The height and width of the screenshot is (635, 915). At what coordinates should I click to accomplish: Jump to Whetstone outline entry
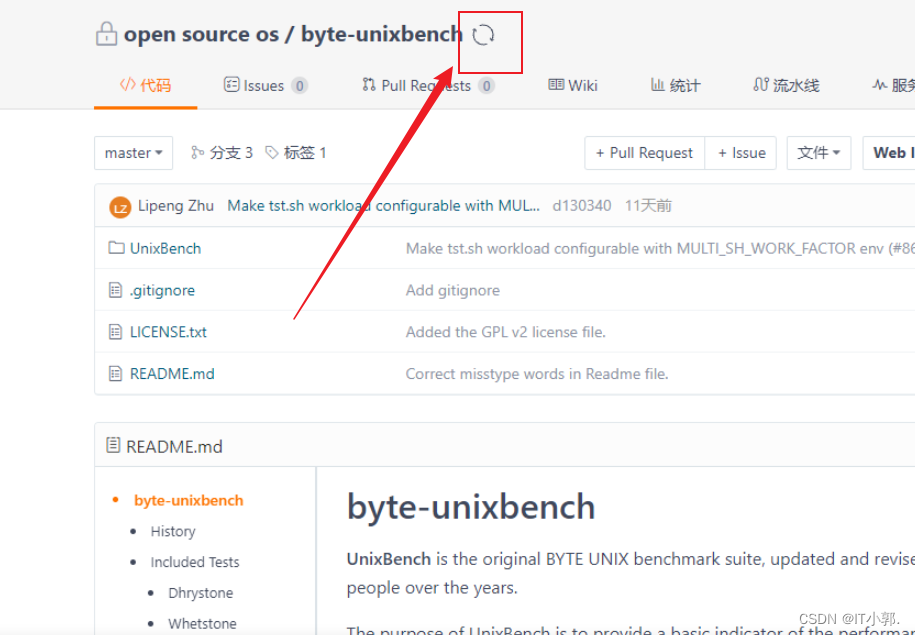[202, 623]
